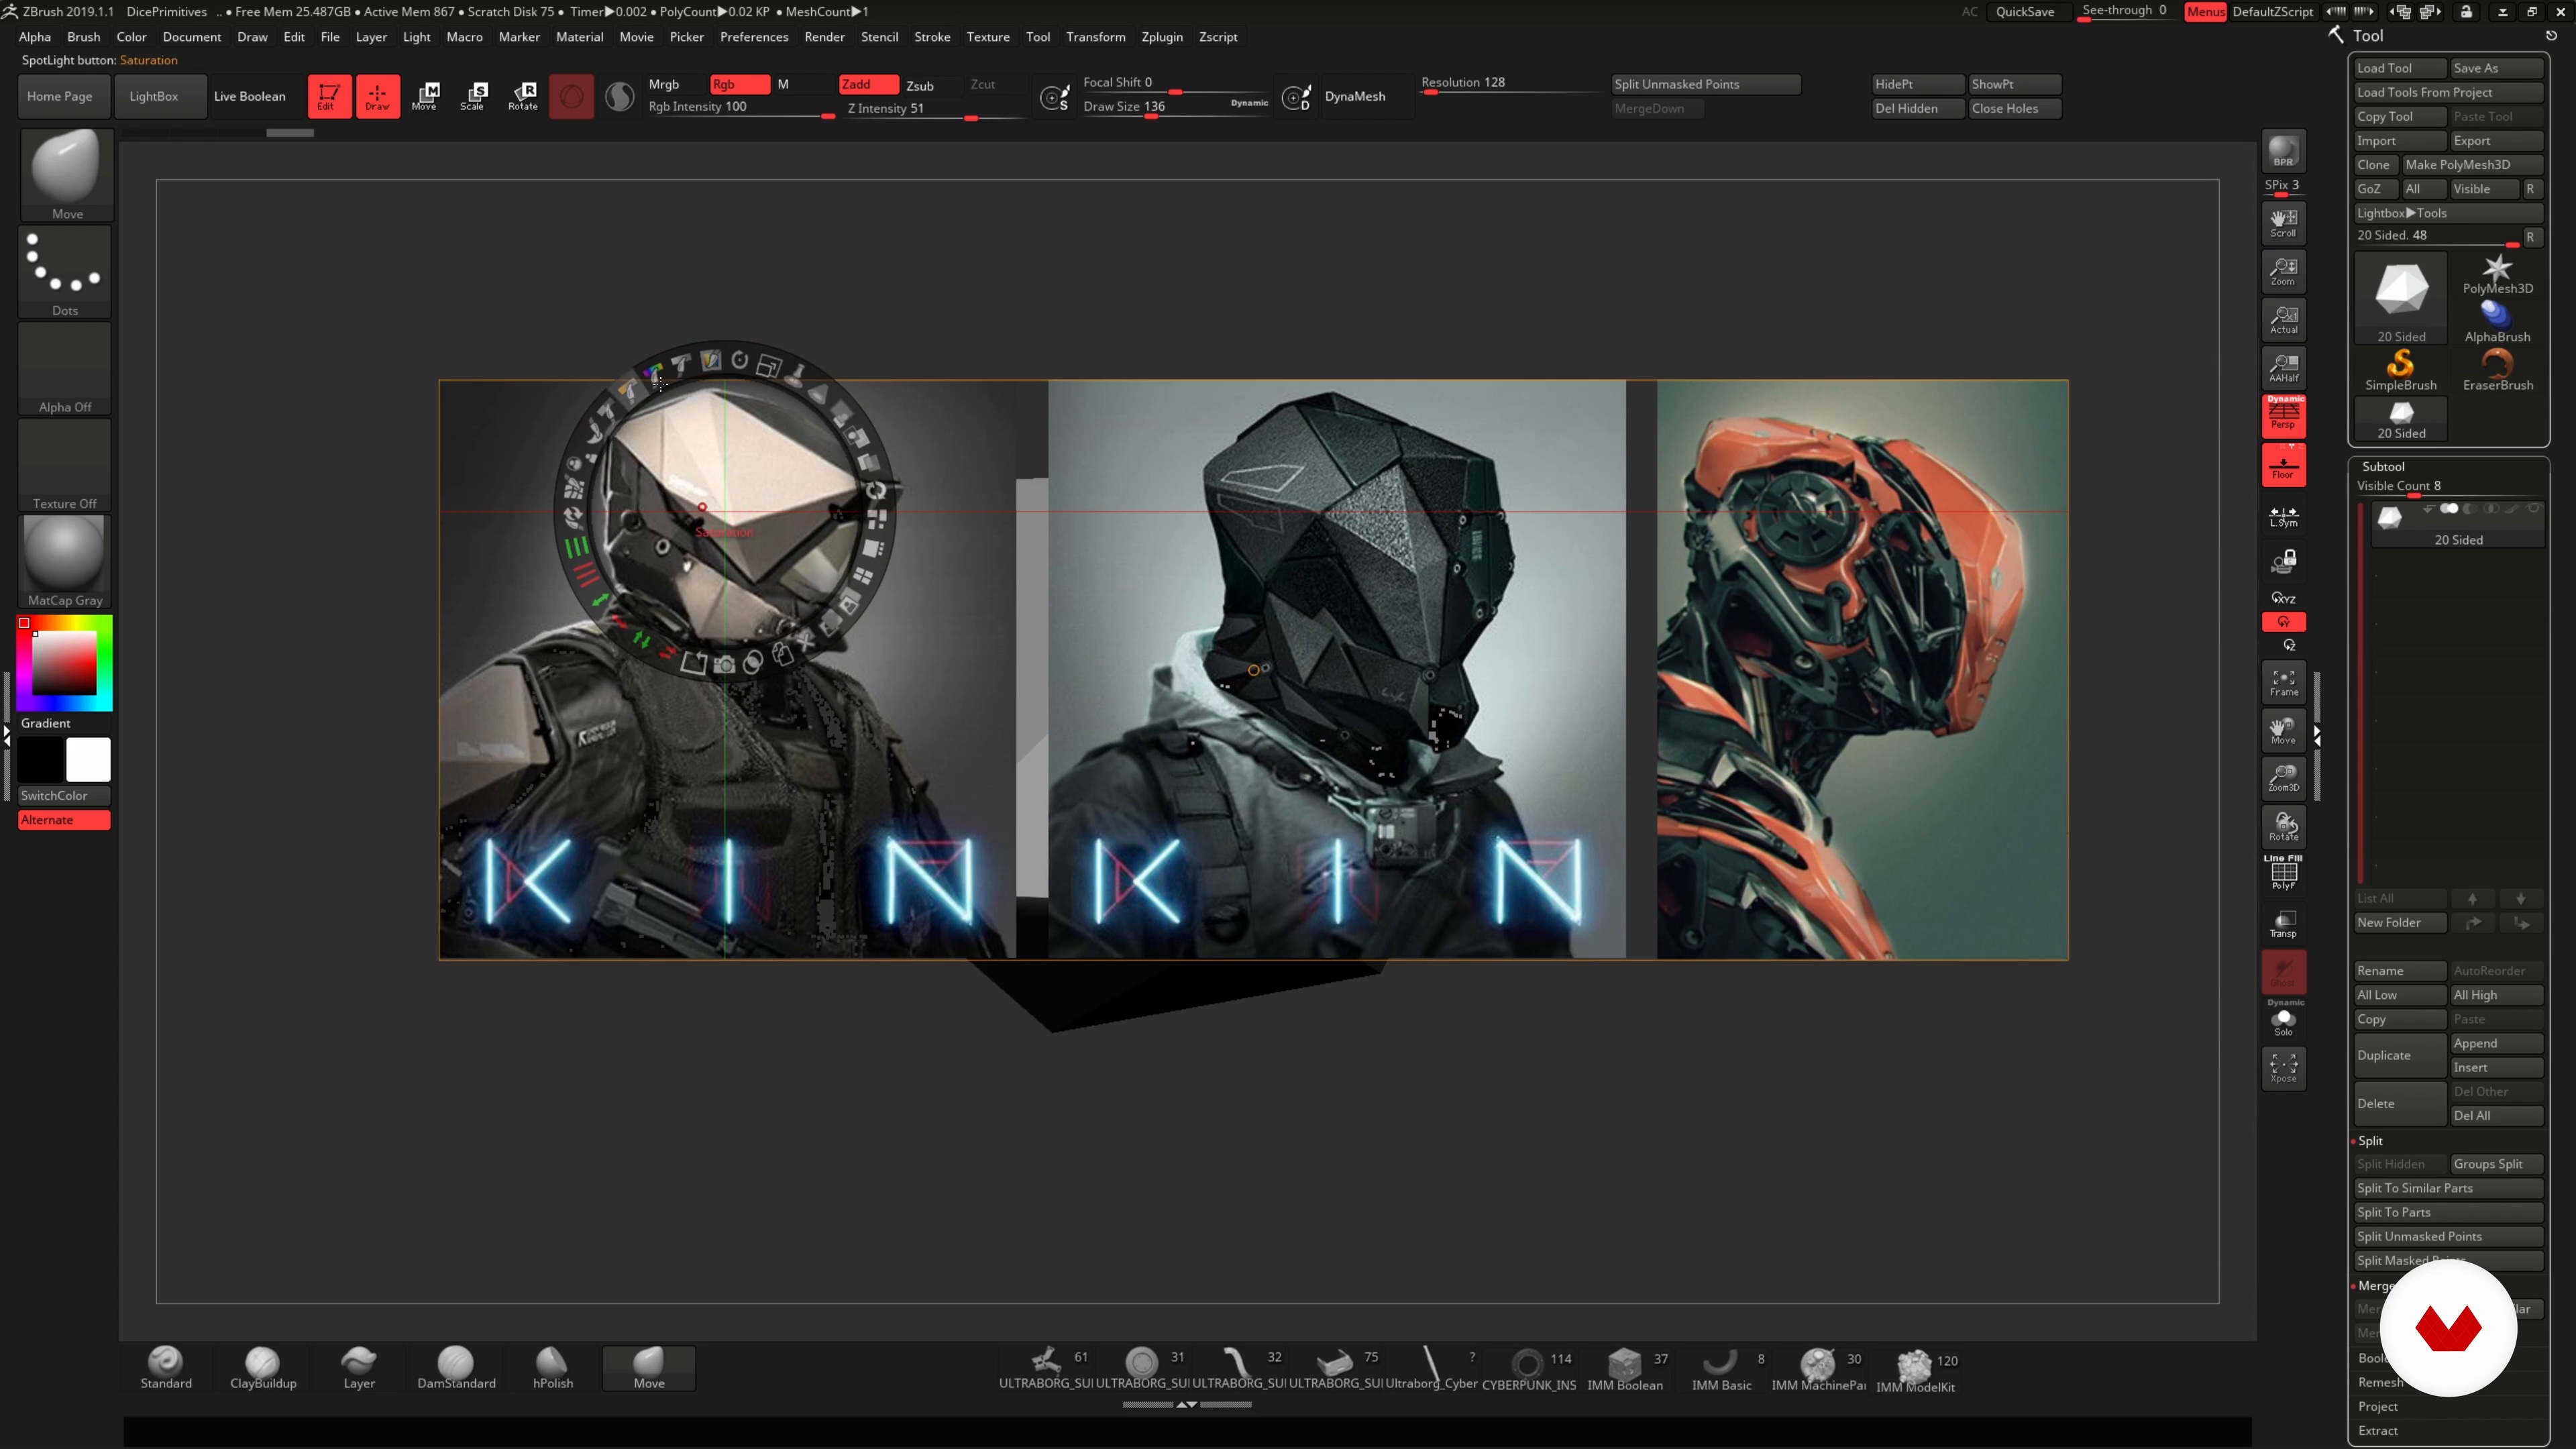Click the Local Symmetry L.Sym icon
The height and width of the screenshot is (1449, 2576).
pyautogui.click(x=2283, y=516)
